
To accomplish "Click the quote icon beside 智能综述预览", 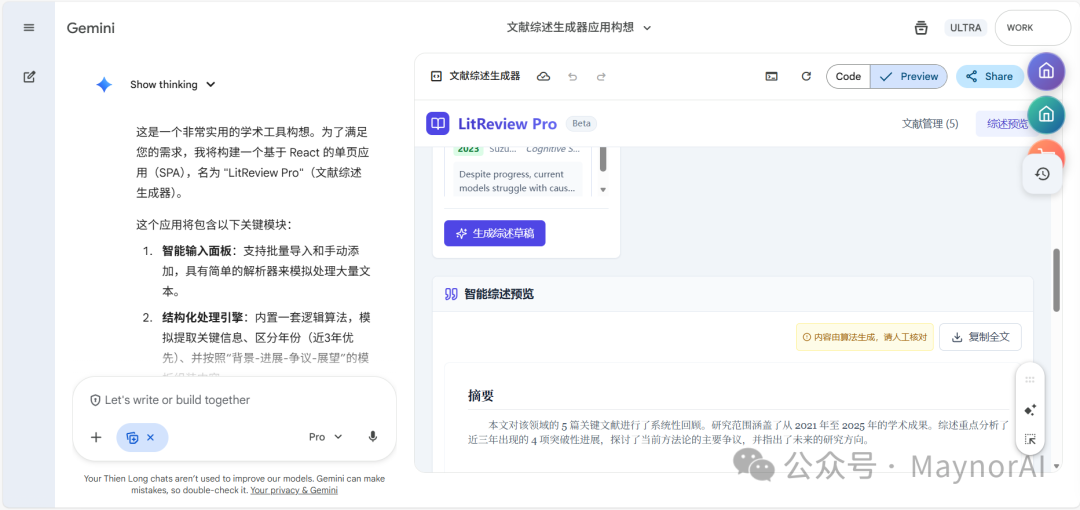I will click(451, 294).
